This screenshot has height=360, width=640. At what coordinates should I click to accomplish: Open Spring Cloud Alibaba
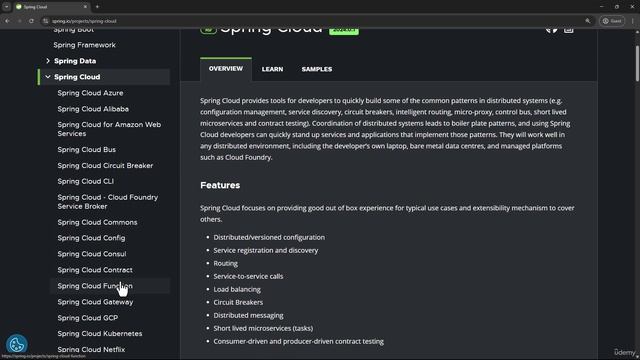pos(93,109)
